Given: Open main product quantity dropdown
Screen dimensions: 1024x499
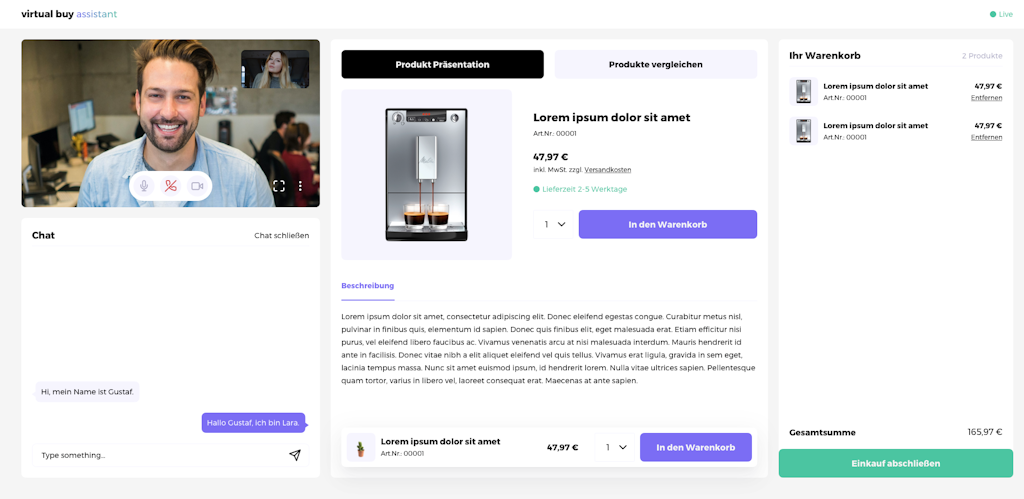Looking at the screenshot, I should 555,225.
